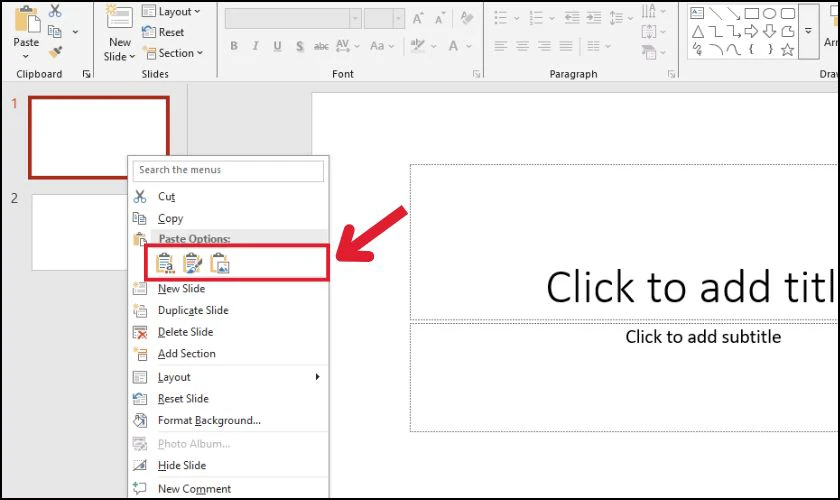Open the ribbon Layout dropdown

click(x=171, y=11)
